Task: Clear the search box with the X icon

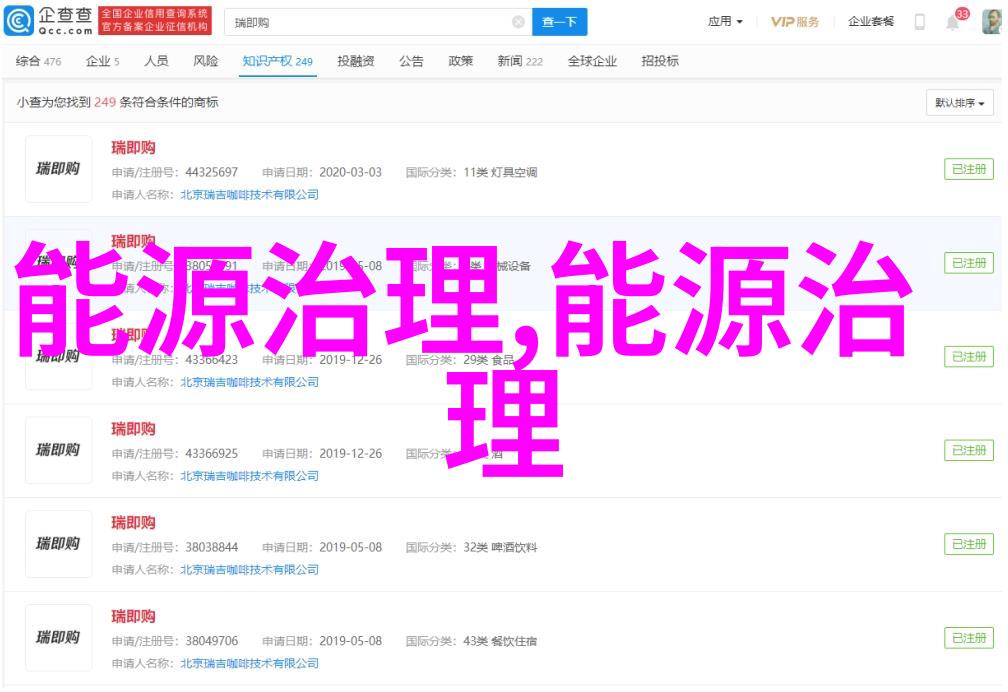Action: [518, 23]
